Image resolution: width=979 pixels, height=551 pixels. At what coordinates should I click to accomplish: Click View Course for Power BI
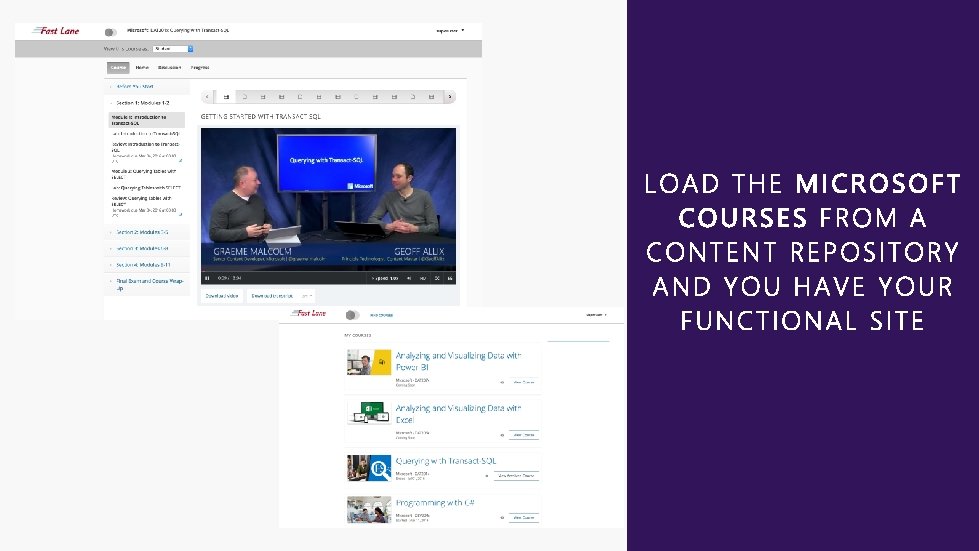coord(523,382)
